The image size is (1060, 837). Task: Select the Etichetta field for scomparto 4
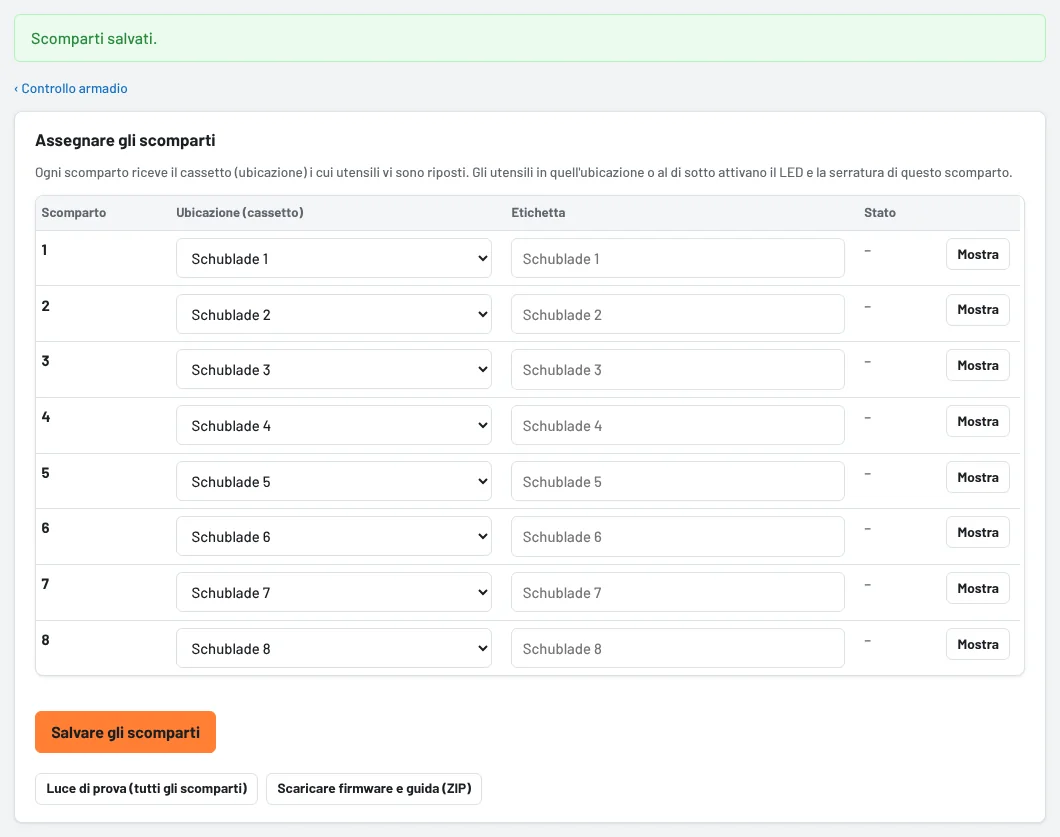click(x=677, y=425)
